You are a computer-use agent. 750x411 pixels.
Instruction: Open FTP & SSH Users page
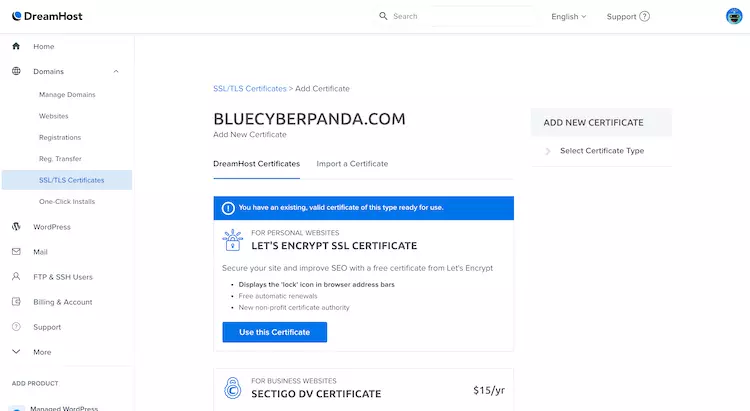tap(63, 277)
